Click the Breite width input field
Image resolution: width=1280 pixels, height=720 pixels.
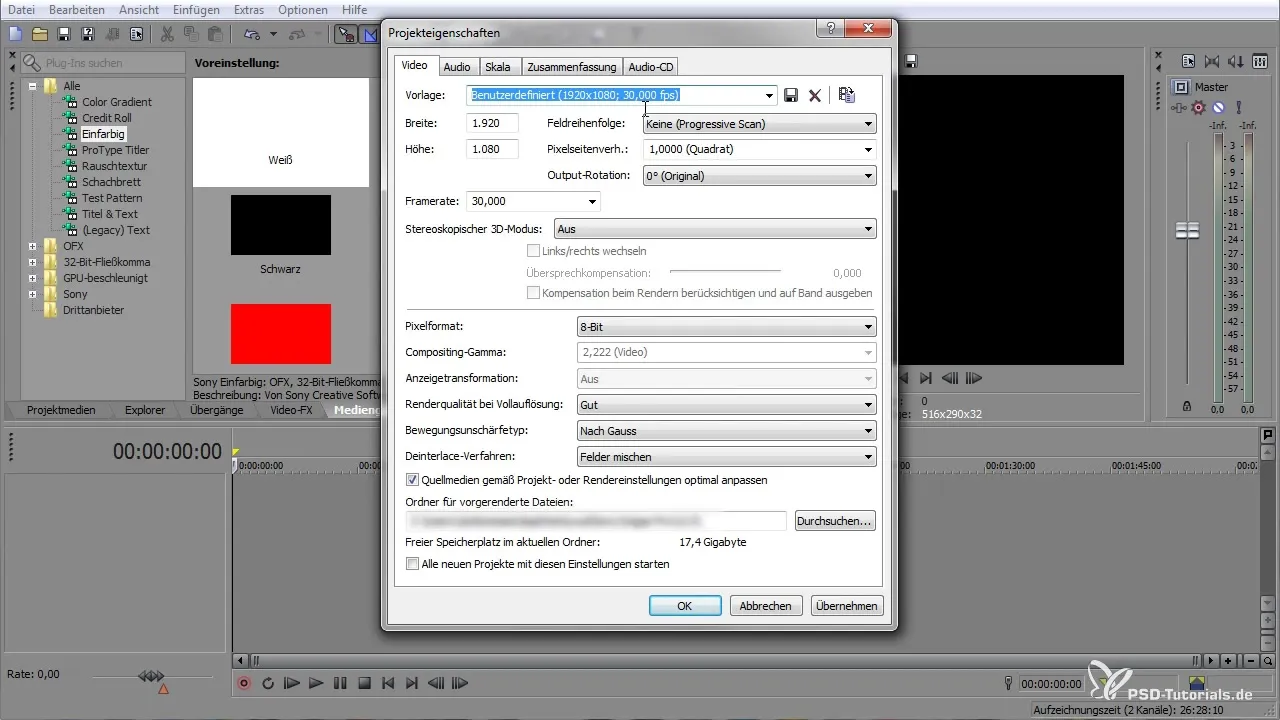(x=492, y=123)
